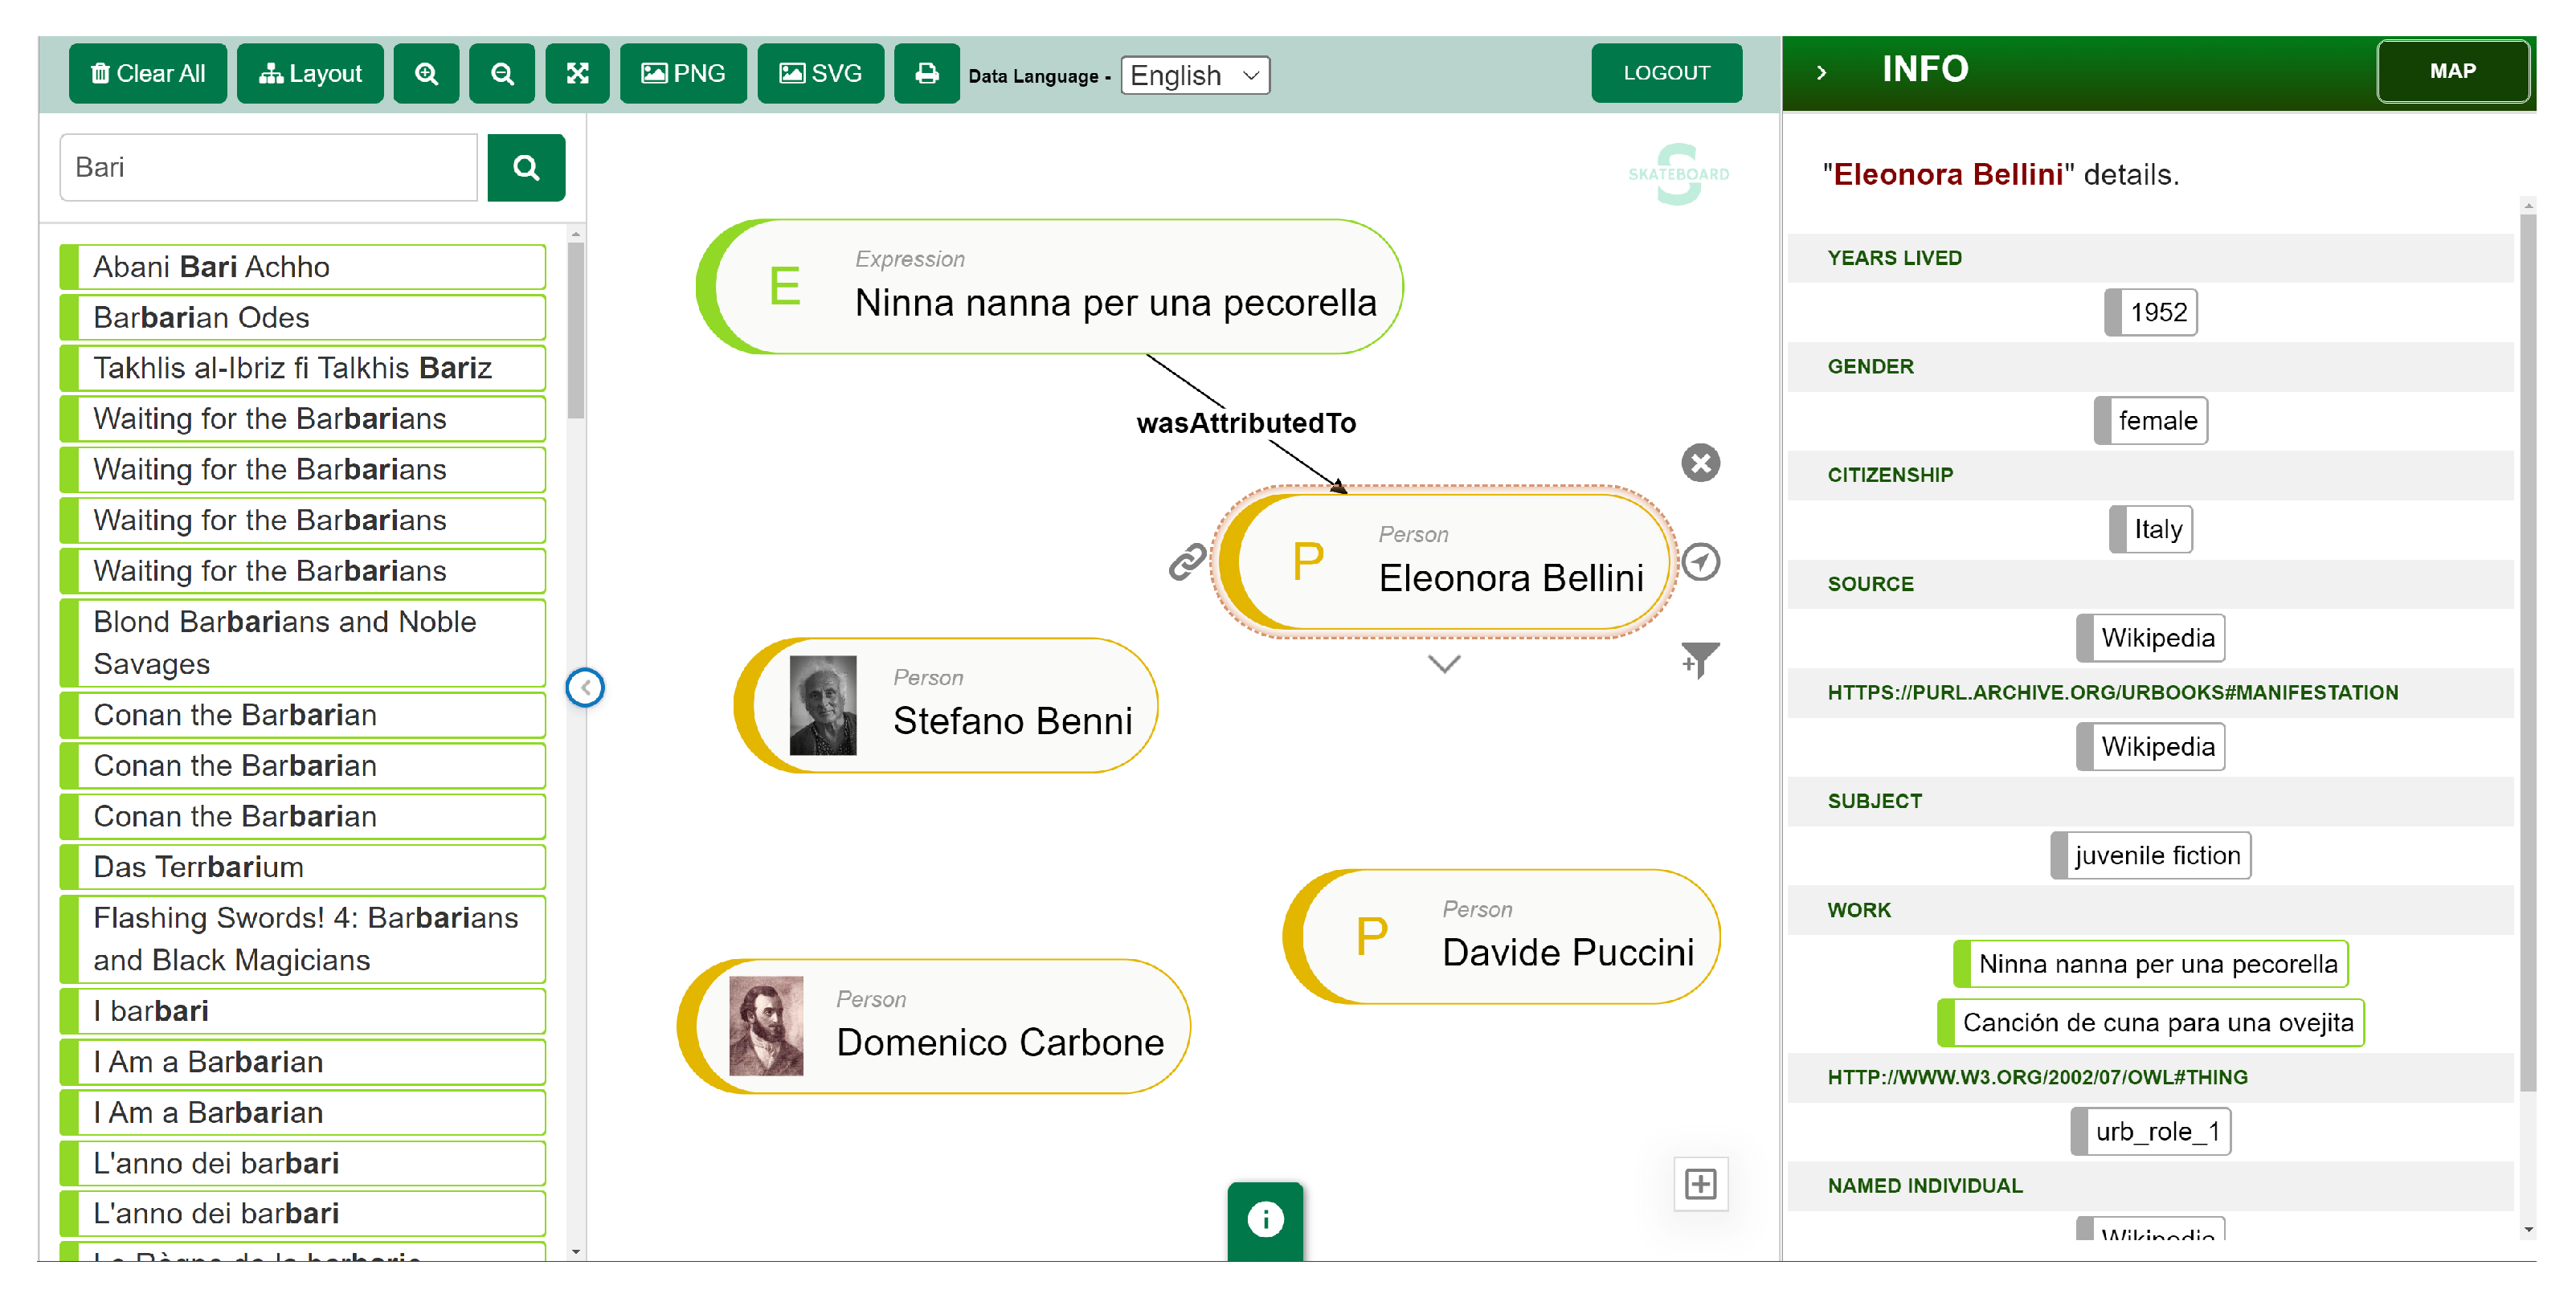Image resolution: width=2576 pixels, height=1302 pixels.
Task: Click the add filter funnel icon
Action: (1699, 660)
